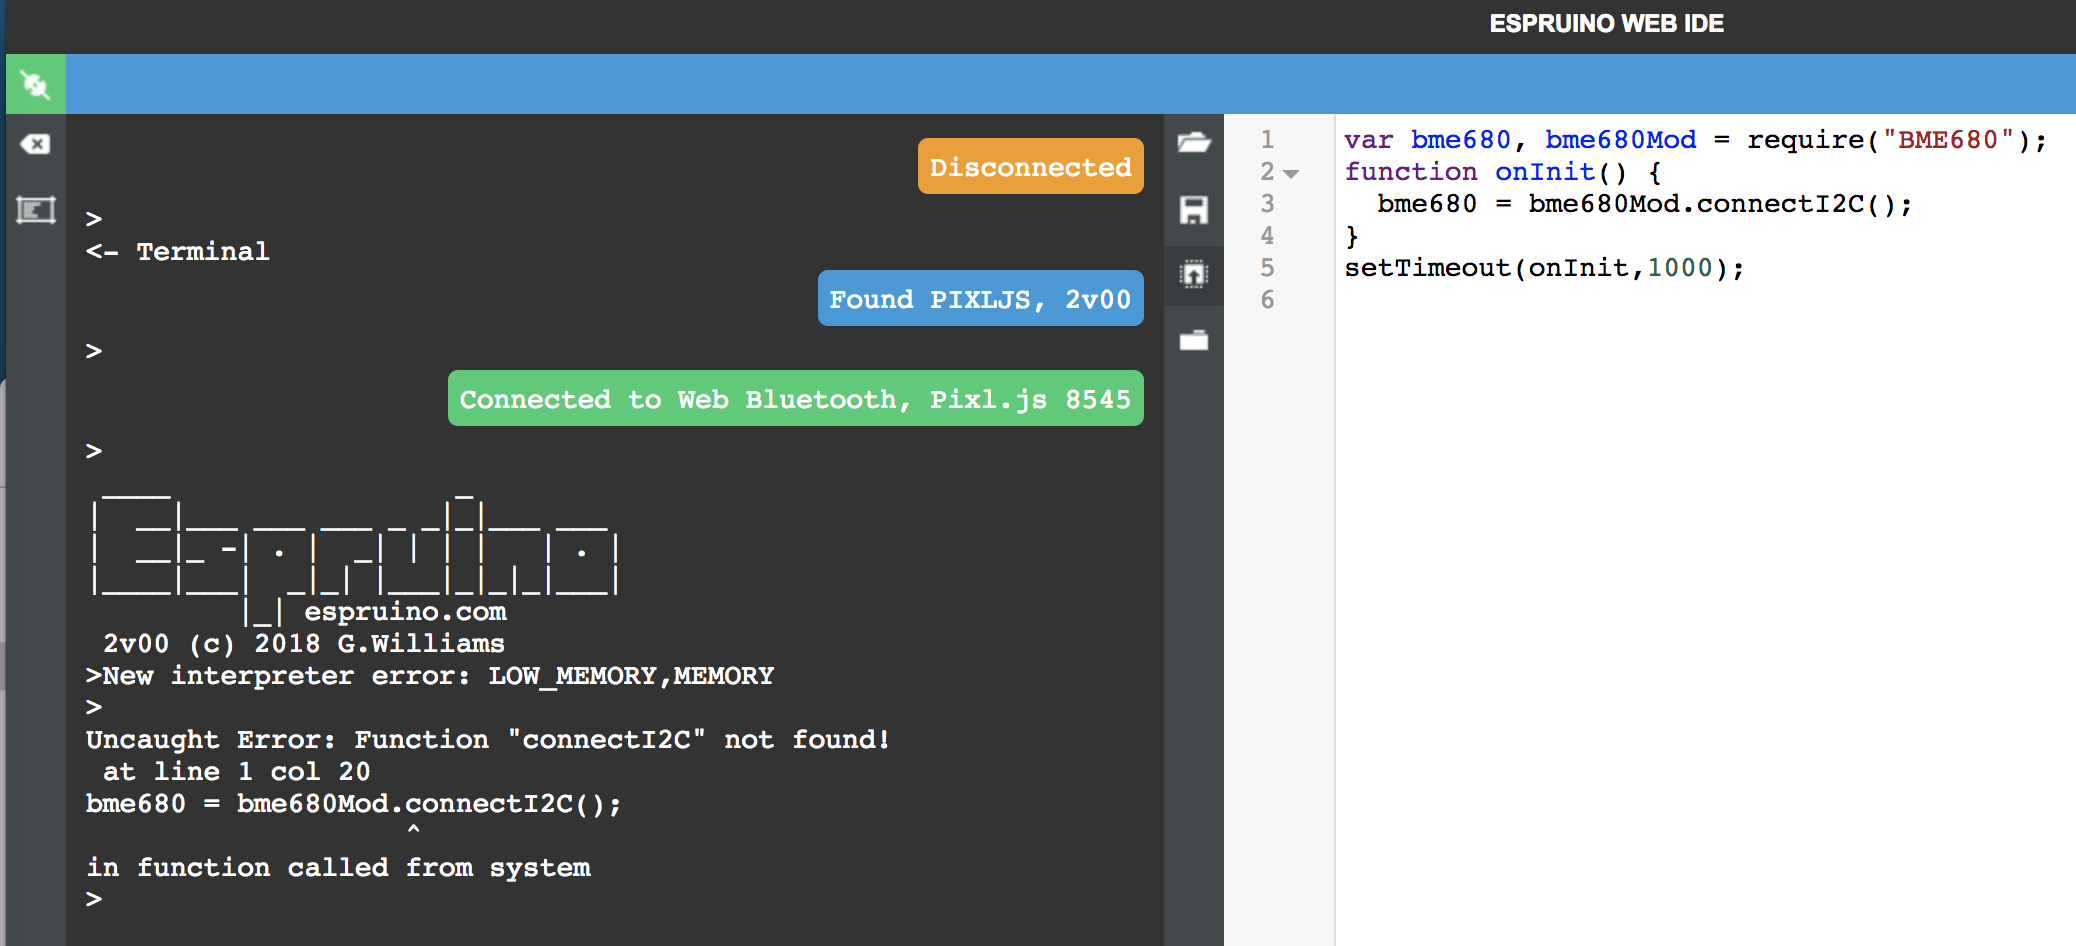Viewport: 2076px width, 946px height.
Task: Place cursor on the connectI2C() line in the editor
Action: [1644, 204]
